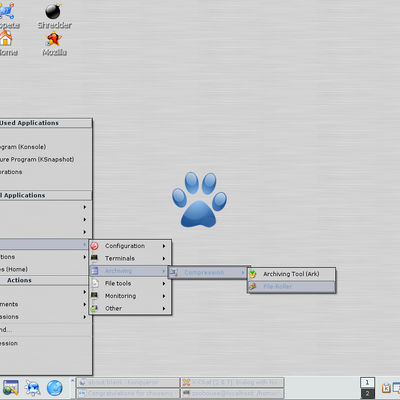The height and width of the screenshot is (400, 400).
Task: Switch to the X-Chat dialog window
Action: [x=233, y=382]
